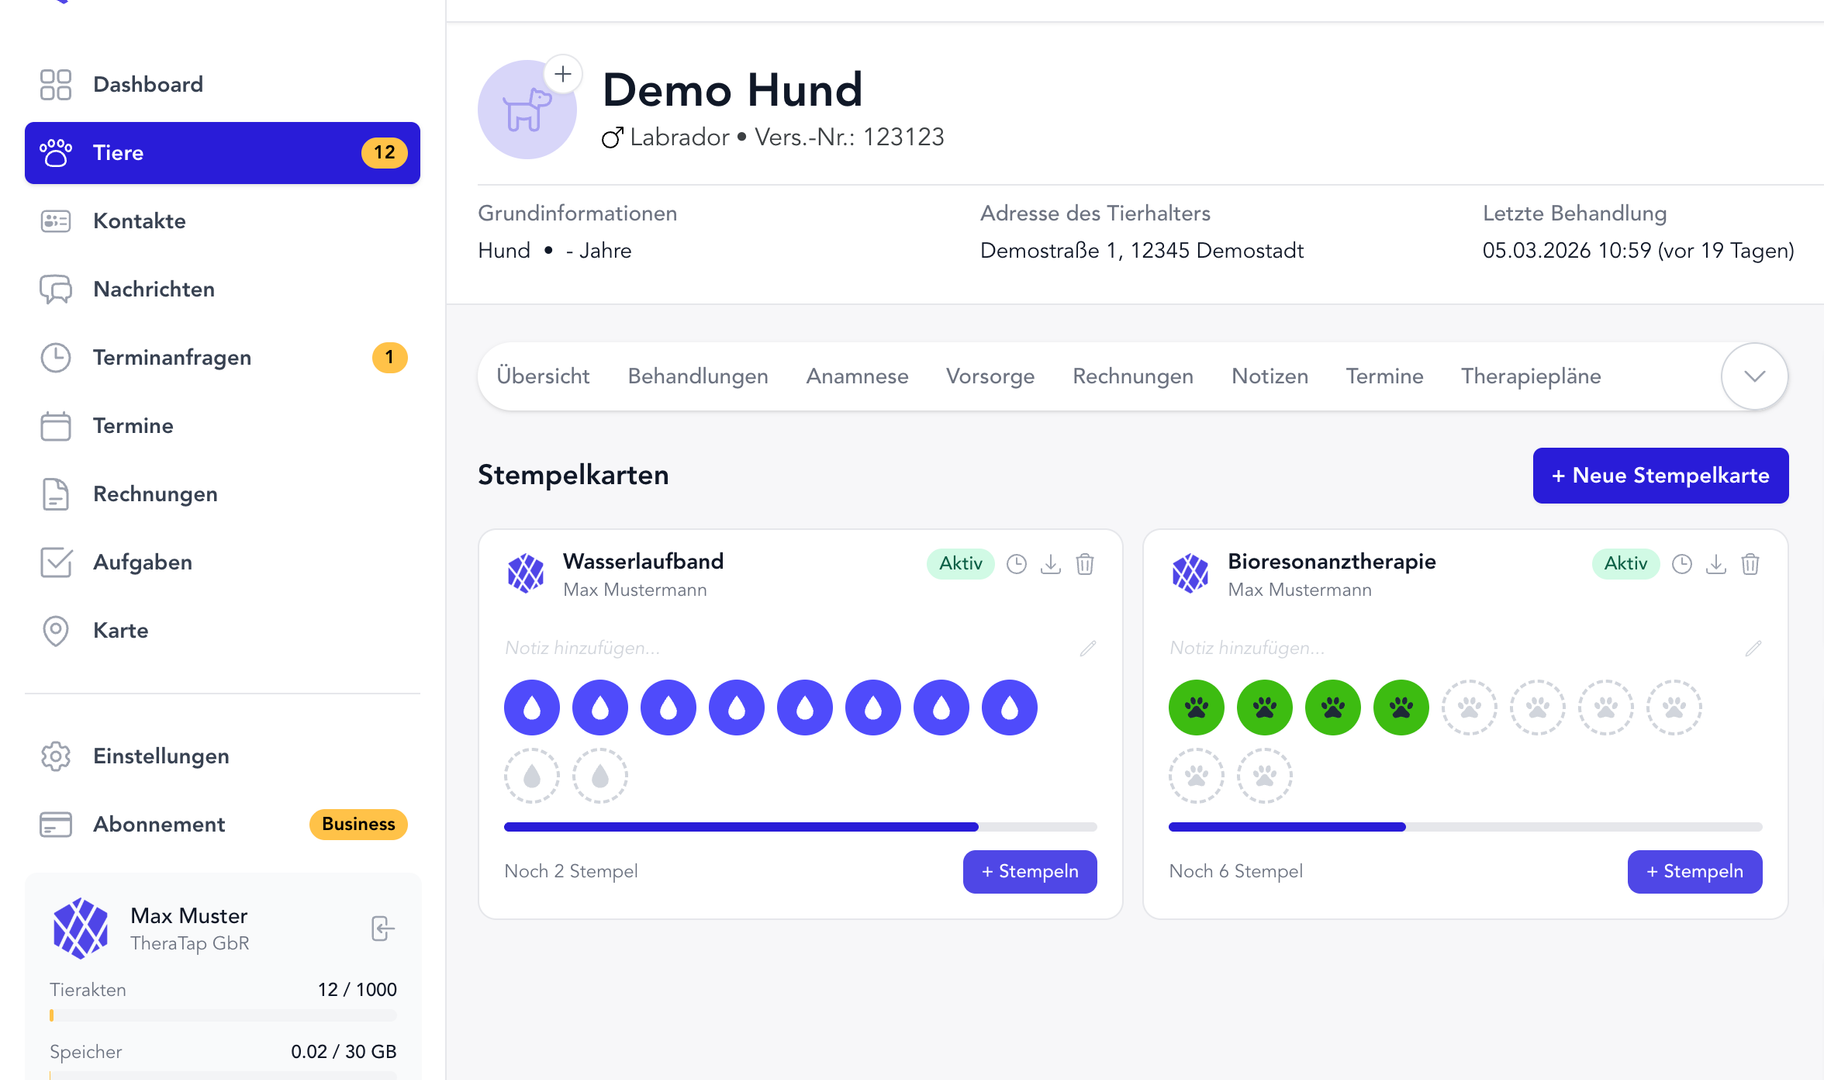Viewport: 1824px width, 1080px height.
Task: Edit note pencil on Wasserlaufband card
Action: [x=1088, y=649]
